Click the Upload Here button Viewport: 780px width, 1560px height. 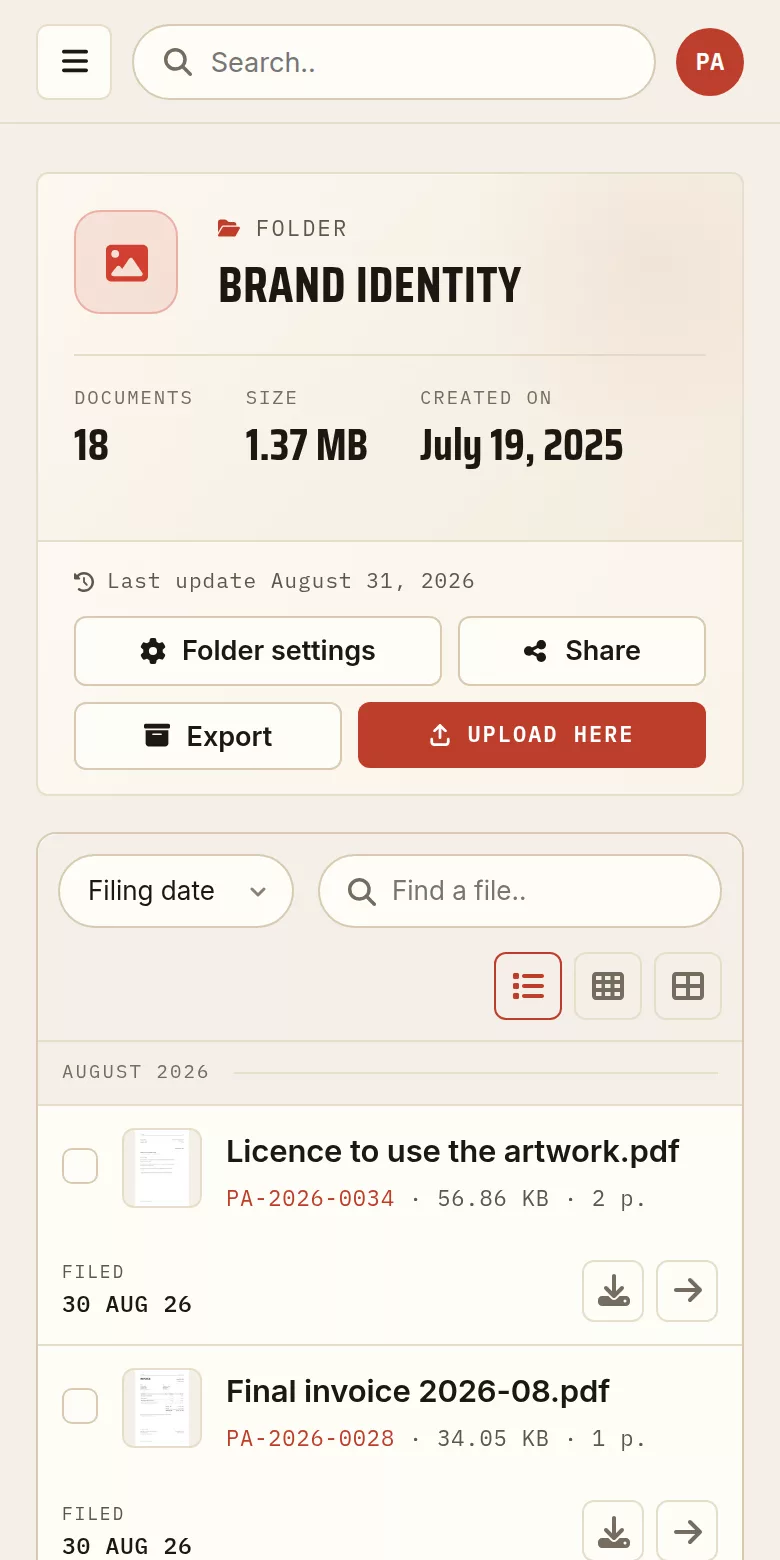[x=532, y=735]
